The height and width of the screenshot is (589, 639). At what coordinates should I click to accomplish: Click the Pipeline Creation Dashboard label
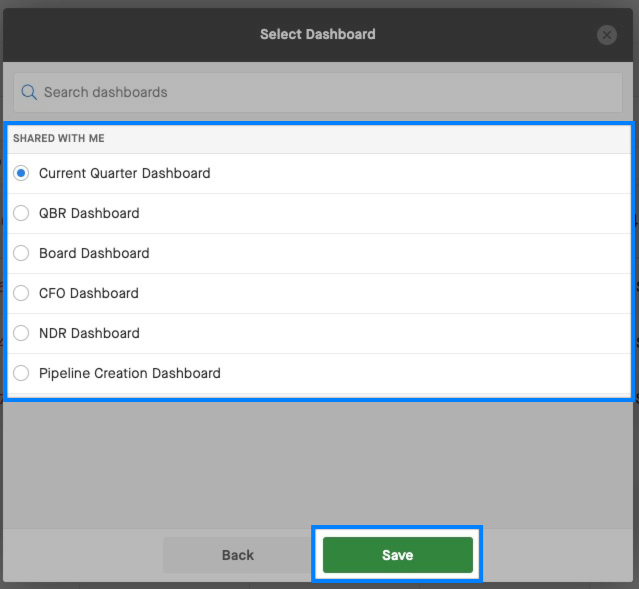point(130,373)
